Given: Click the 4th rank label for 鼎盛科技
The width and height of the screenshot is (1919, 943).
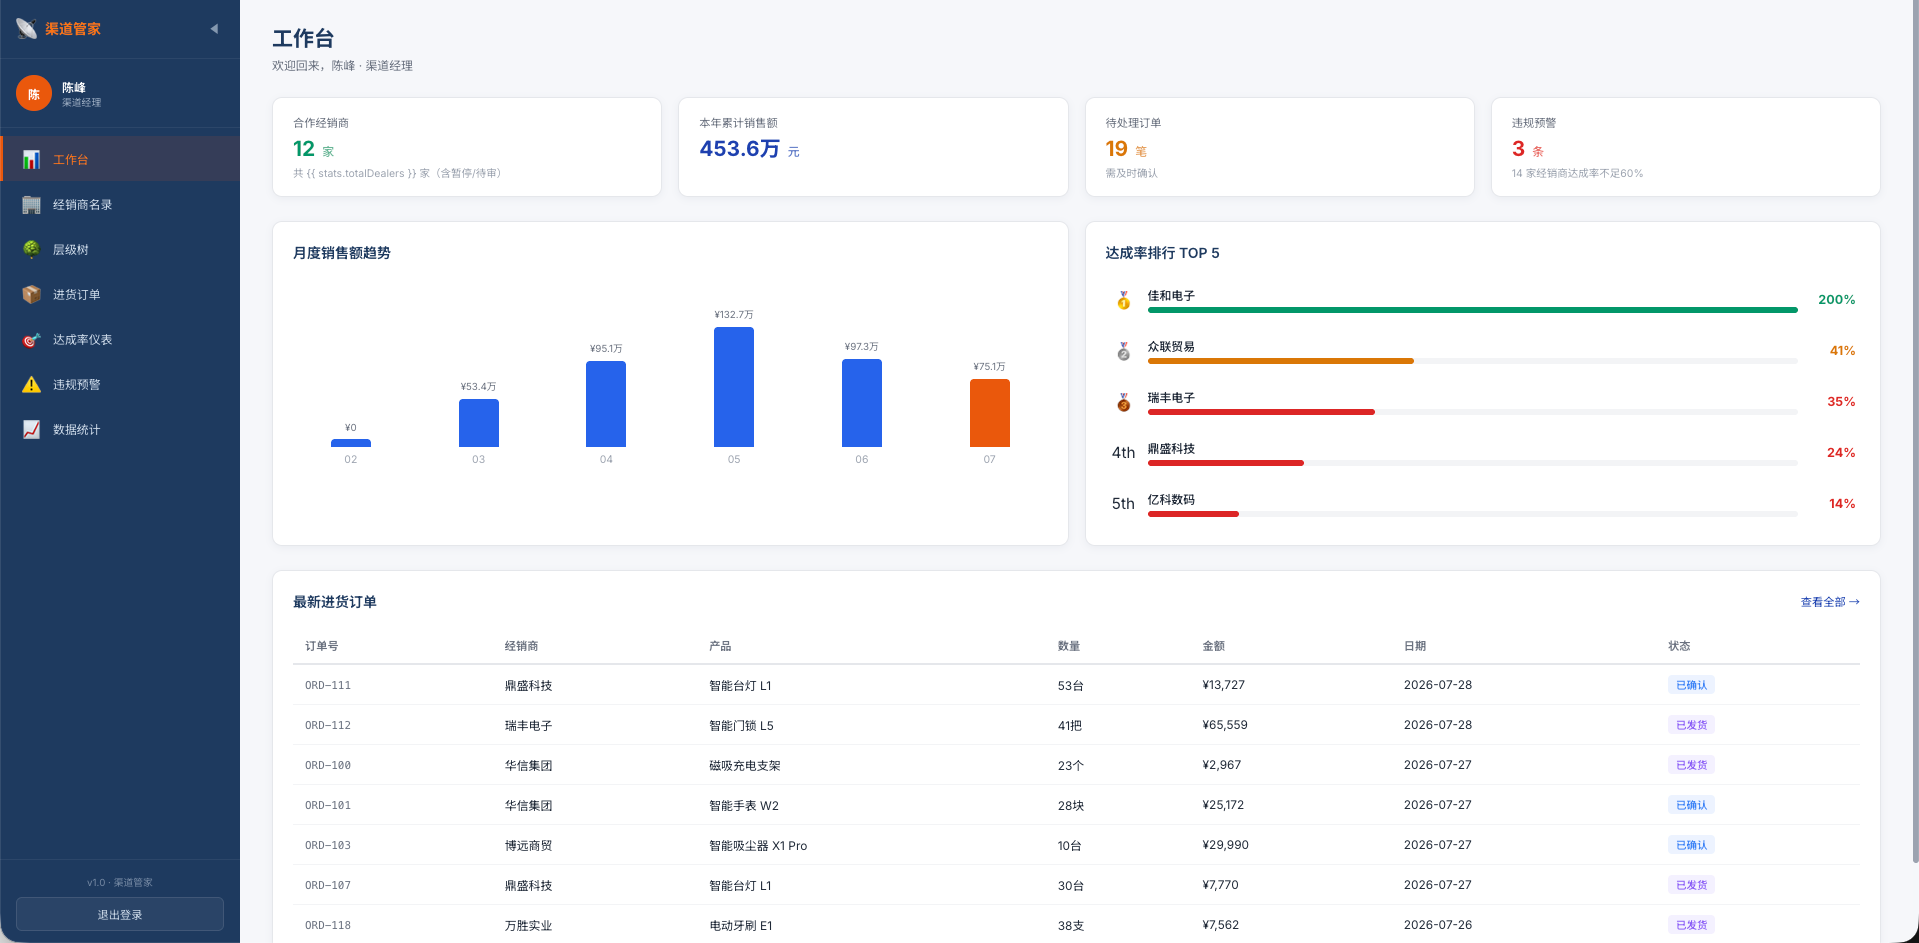Looking at the screenshot, I should (1124, 453).
